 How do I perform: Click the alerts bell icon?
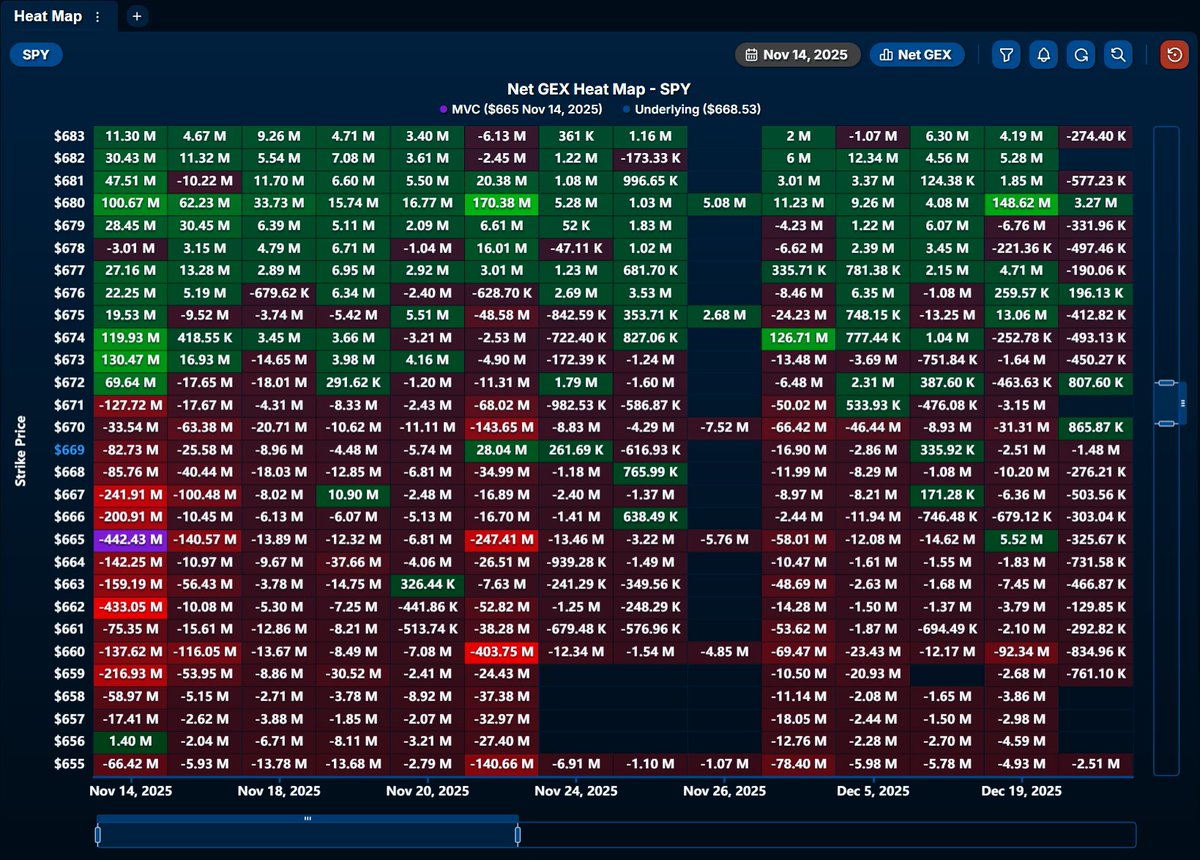[1043, 55]
